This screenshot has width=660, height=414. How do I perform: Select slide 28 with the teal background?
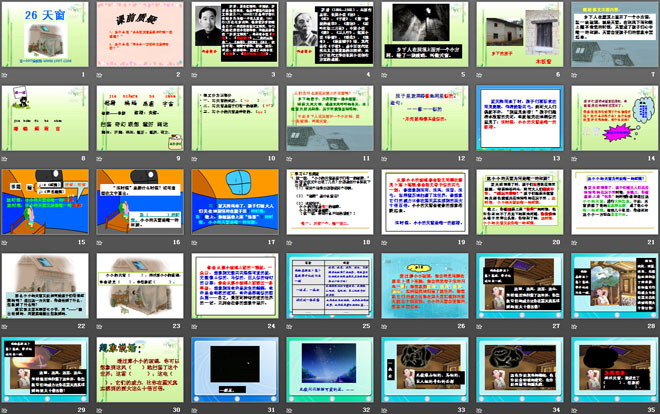(613, 289)
